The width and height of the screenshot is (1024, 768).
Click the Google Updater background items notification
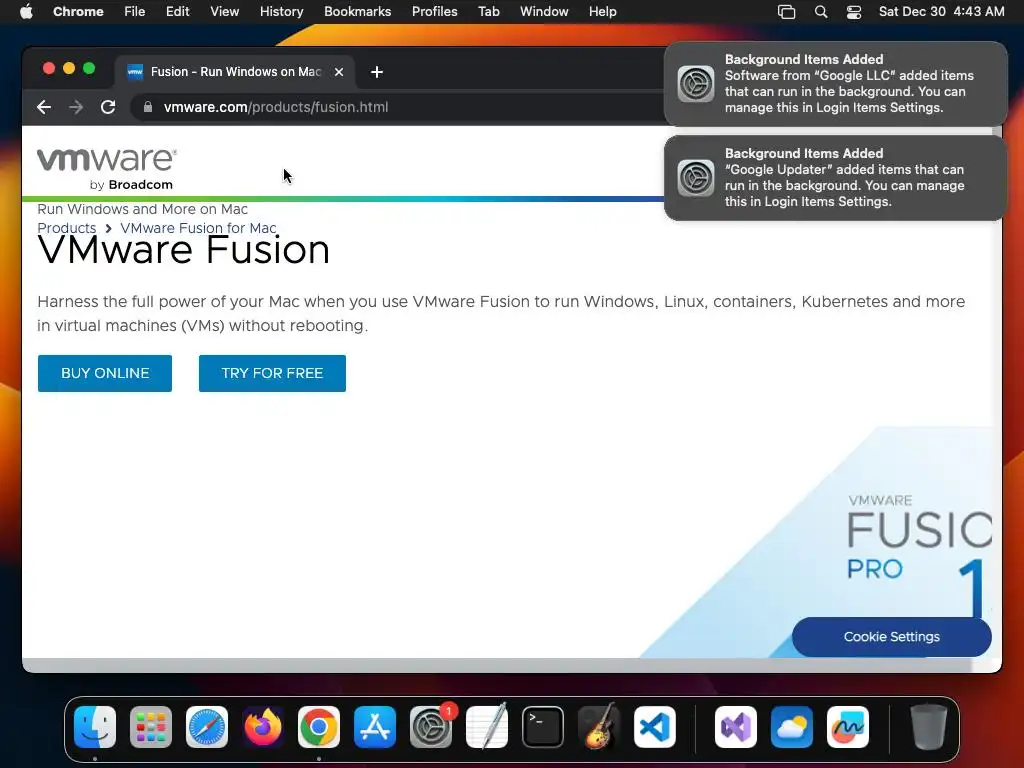(x=835, y=178)
